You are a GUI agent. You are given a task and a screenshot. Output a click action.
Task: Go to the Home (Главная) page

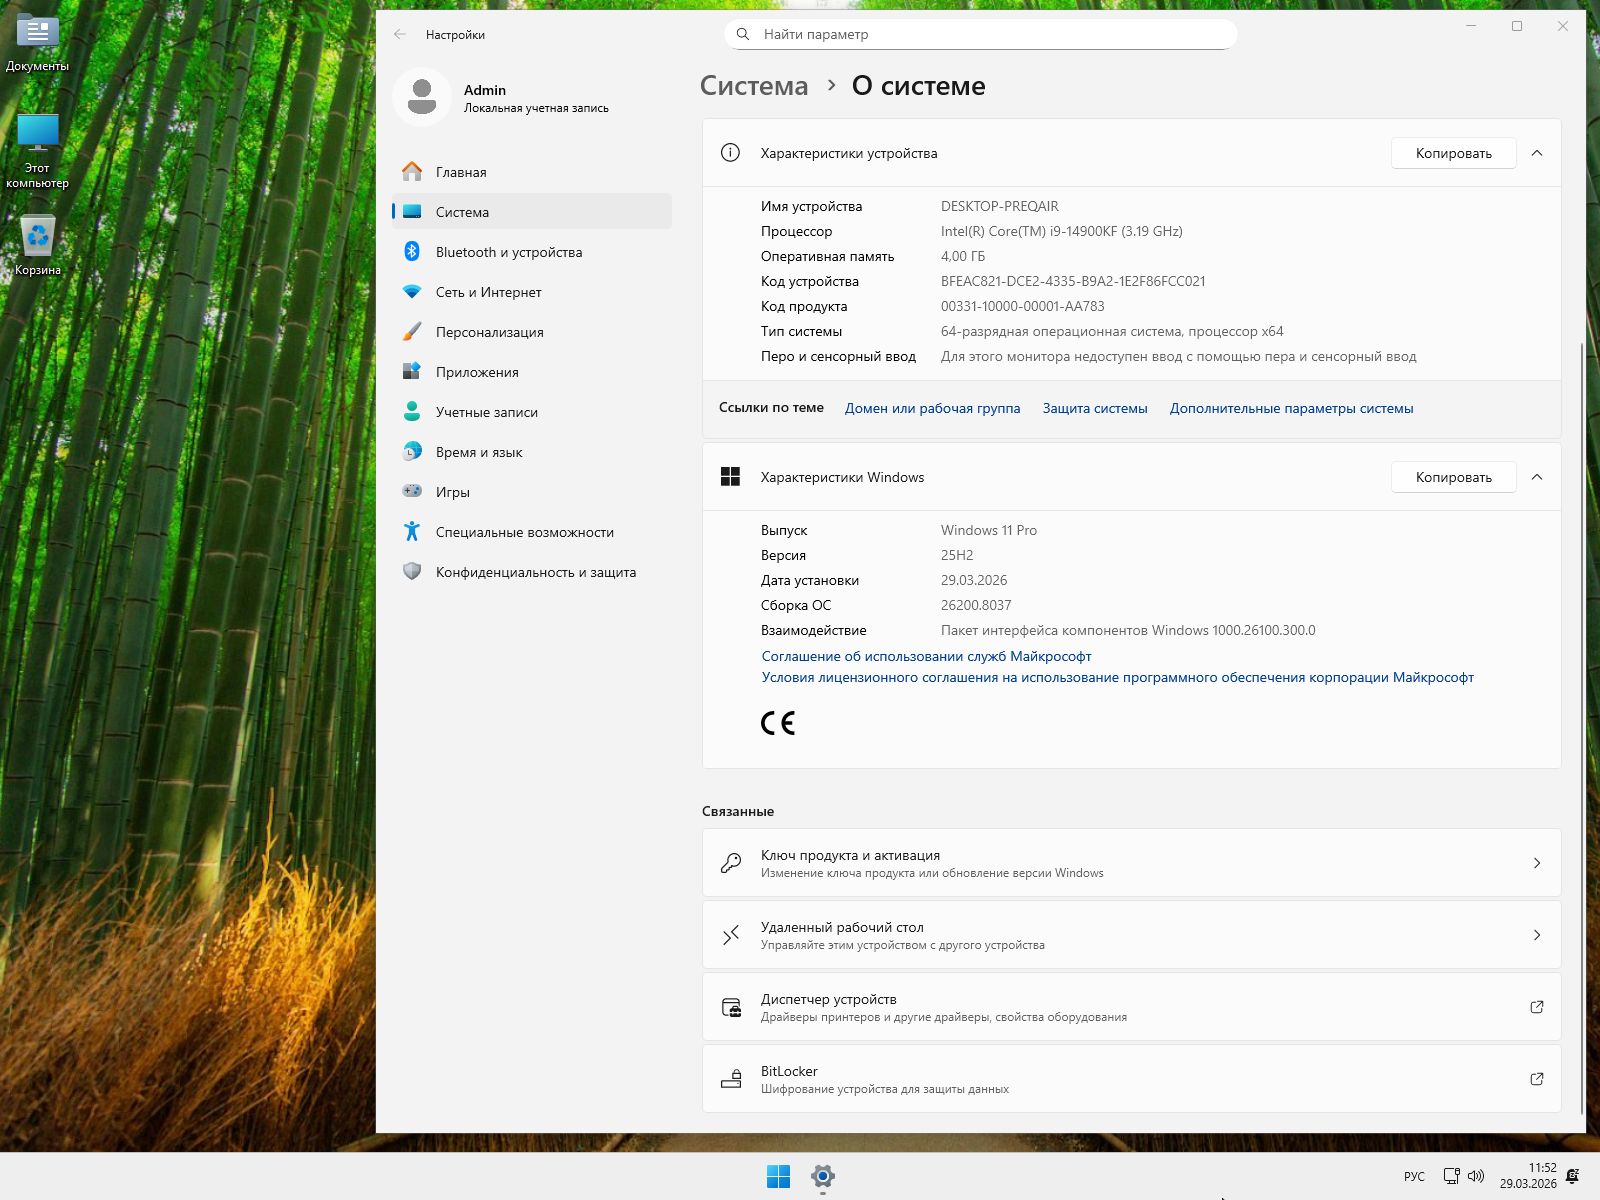click(x=461, y=172)
